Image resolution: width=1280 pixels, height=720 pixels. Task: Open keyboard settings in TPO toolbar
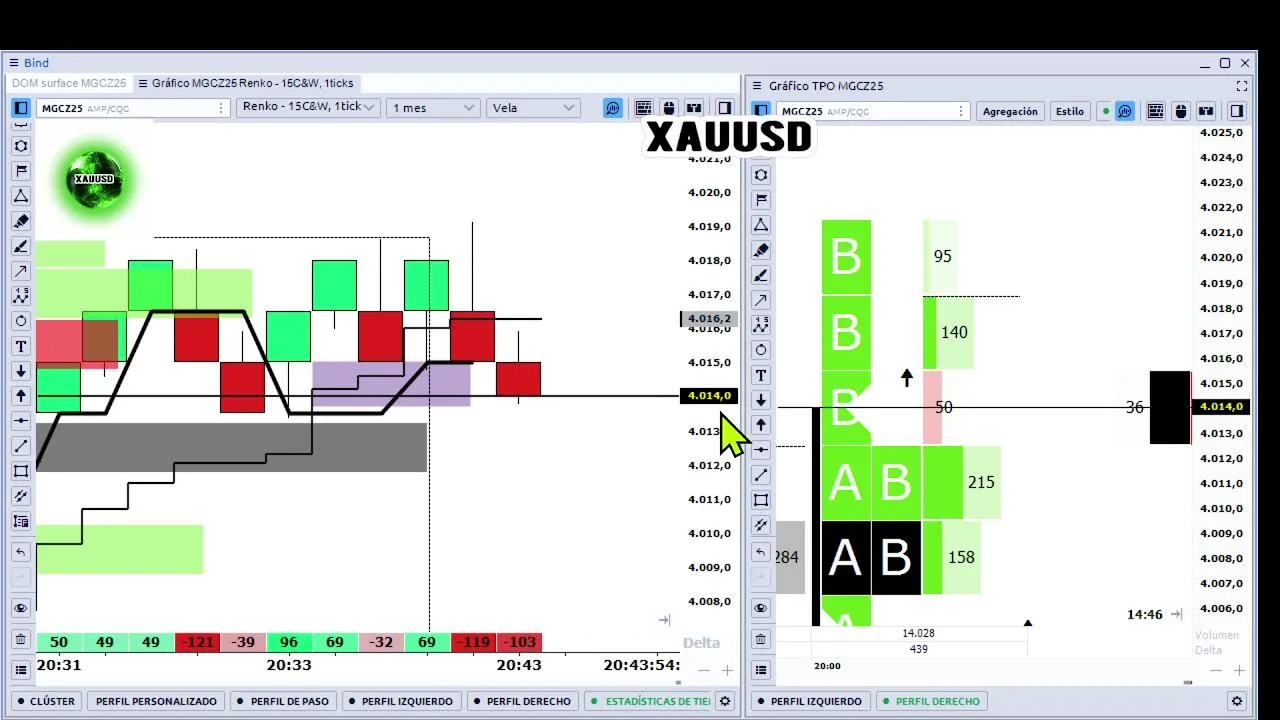click(x=1155, y=111)
